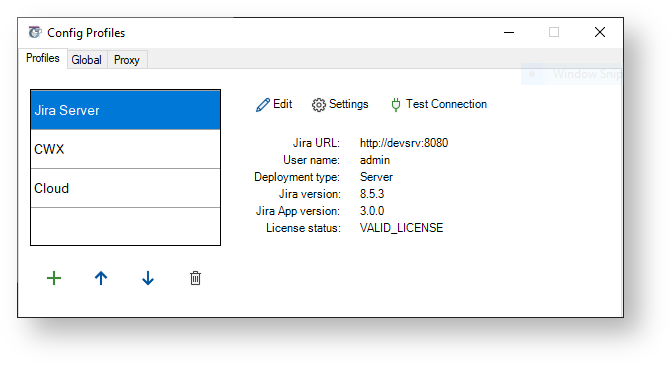
Task: Move the profile down with the down arrow
Action: pos(148,278)
